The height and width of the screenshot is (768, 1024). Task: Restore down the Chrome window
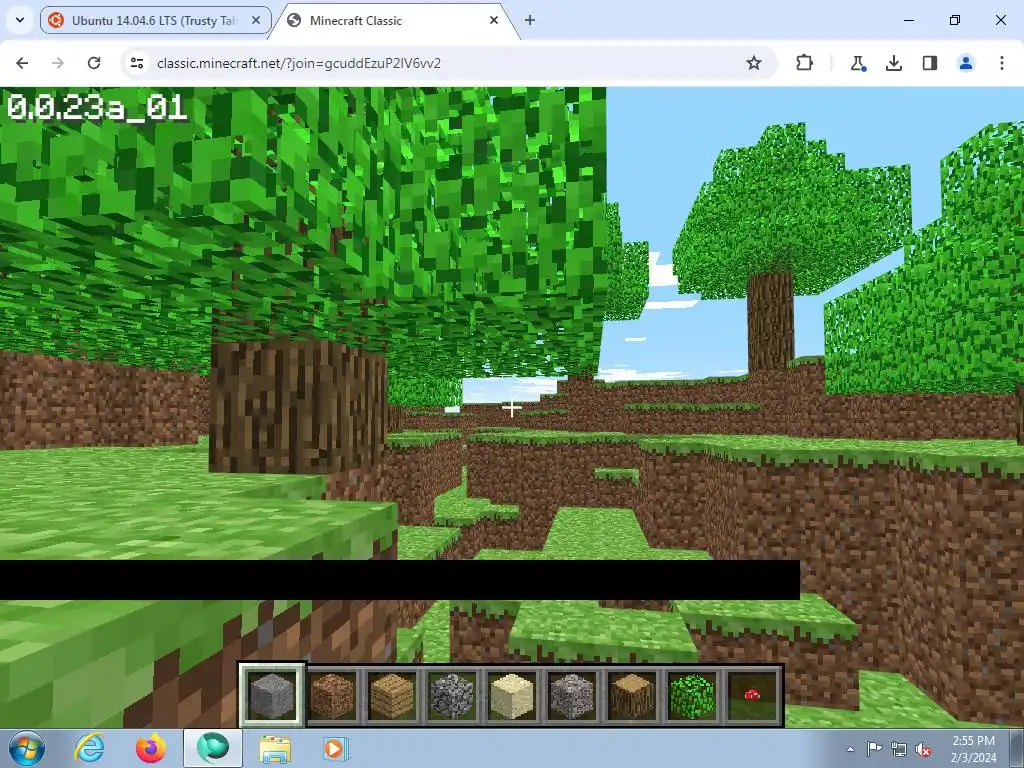coord(955,20)
